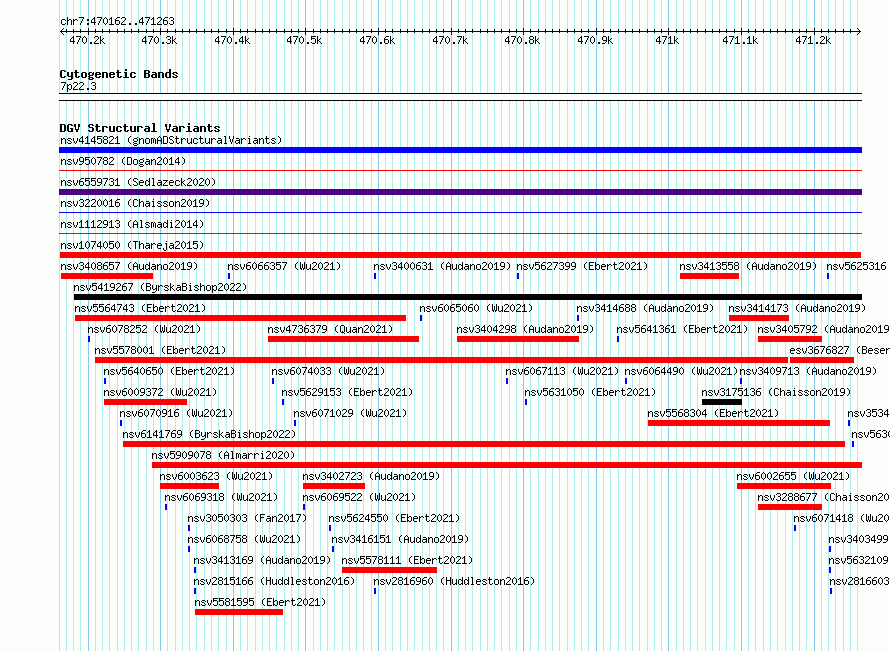Open nsv6070916 (Wu2021) variant label
The image size is (890, 651).
pyautogui.click(x=177, y=413)
